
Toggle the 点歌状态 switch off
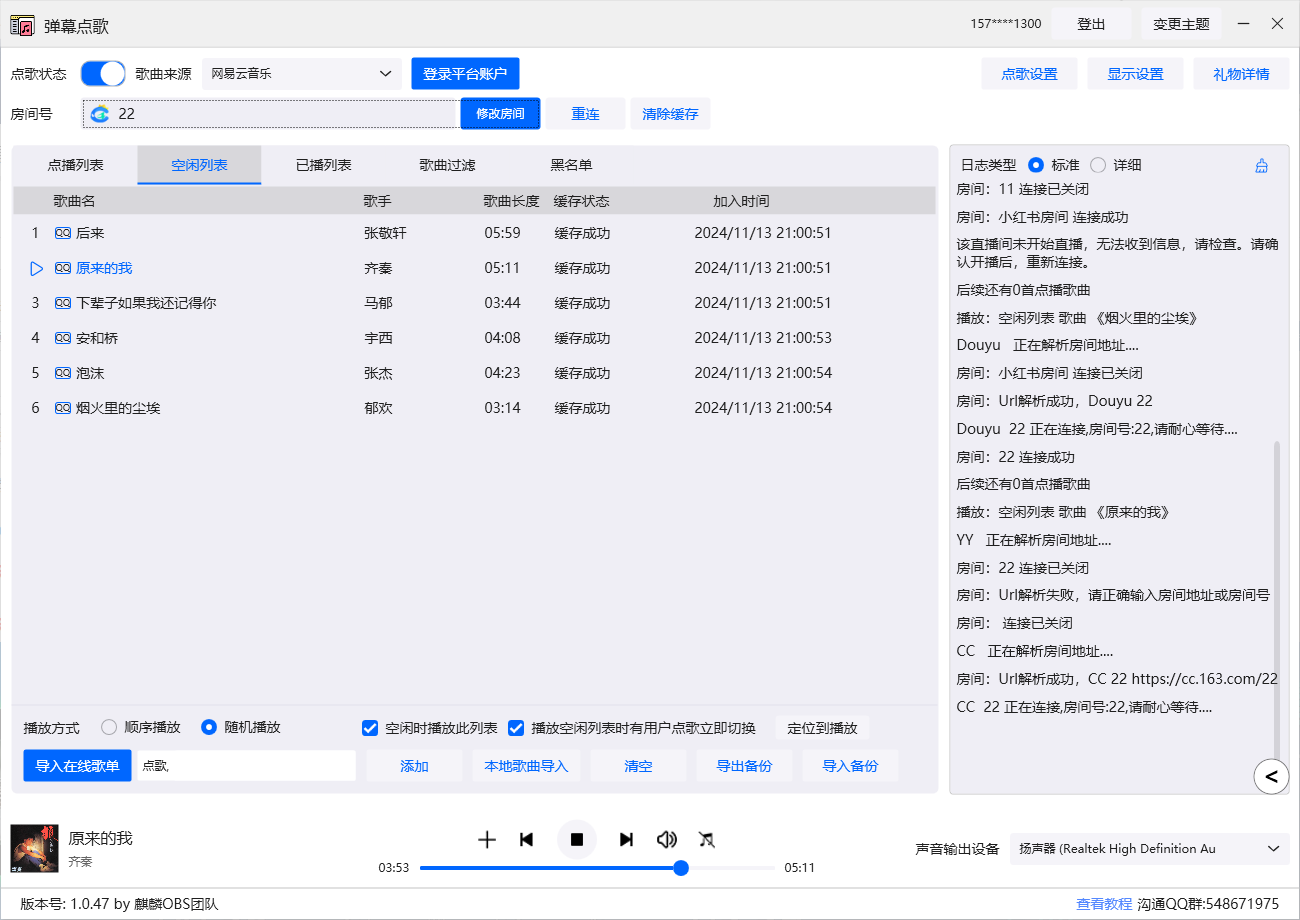pos(103,73)
